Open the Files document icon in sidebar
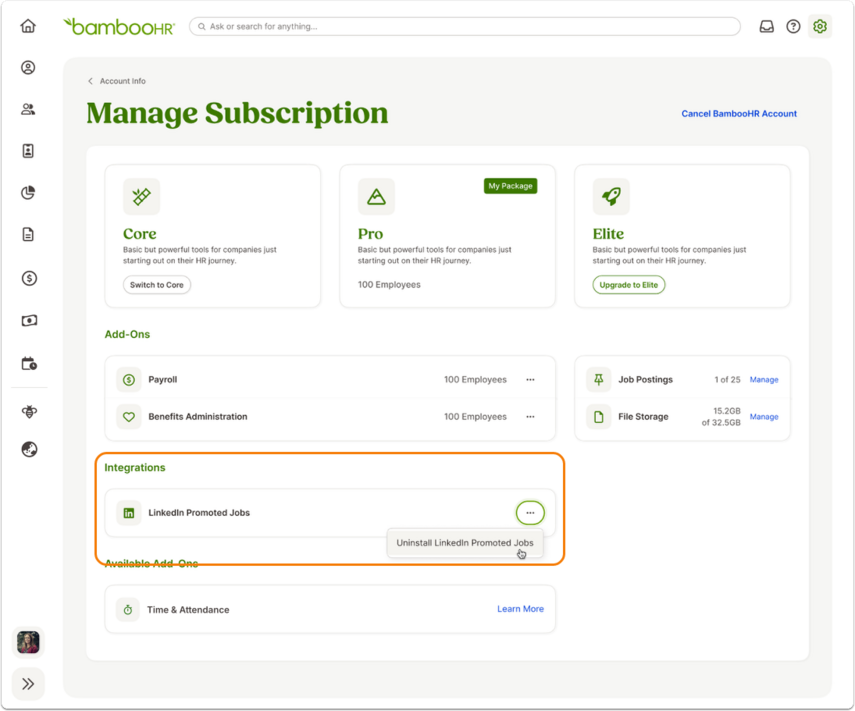 tap(28, 234)
